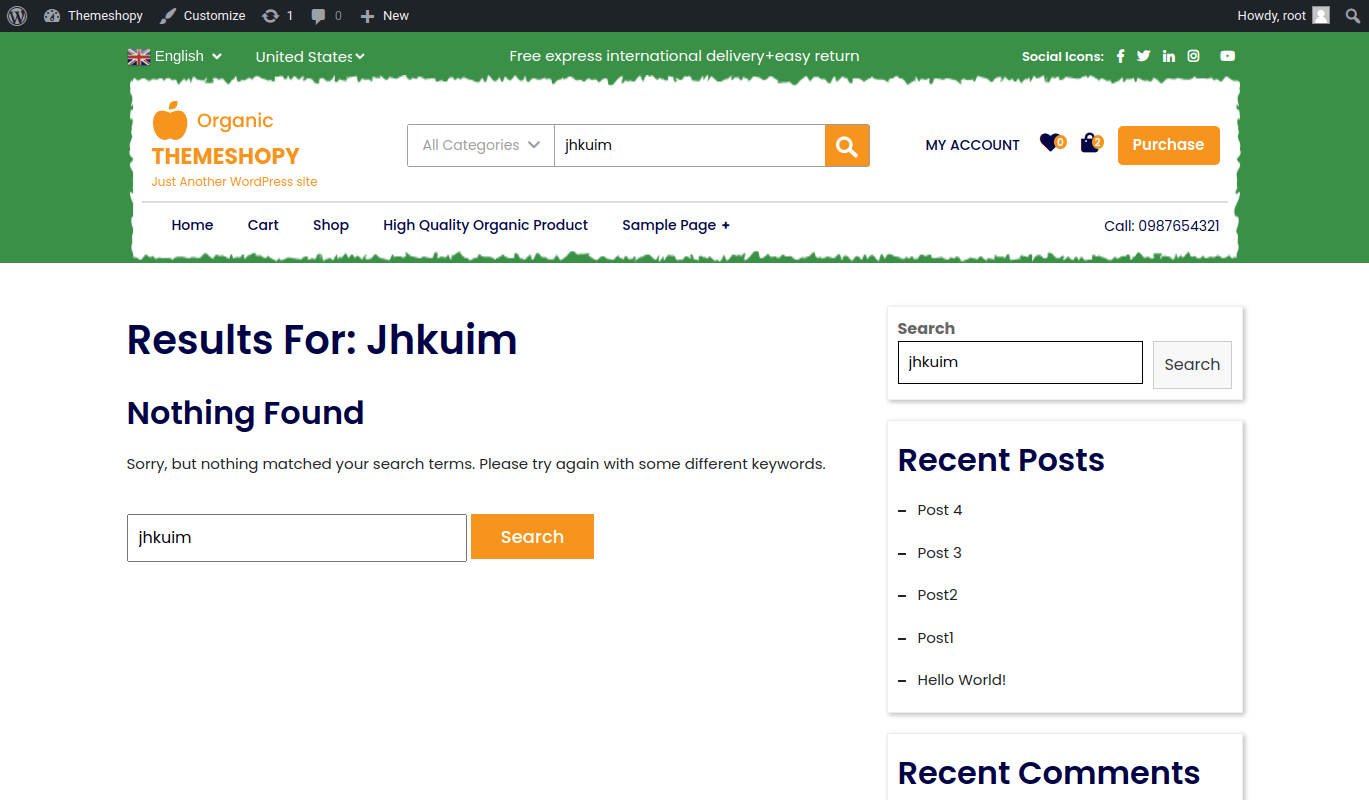Viewport: 1369px width, 800px height.
Task: Click the orange apple site logo
Action: click(x=169, y=121)
